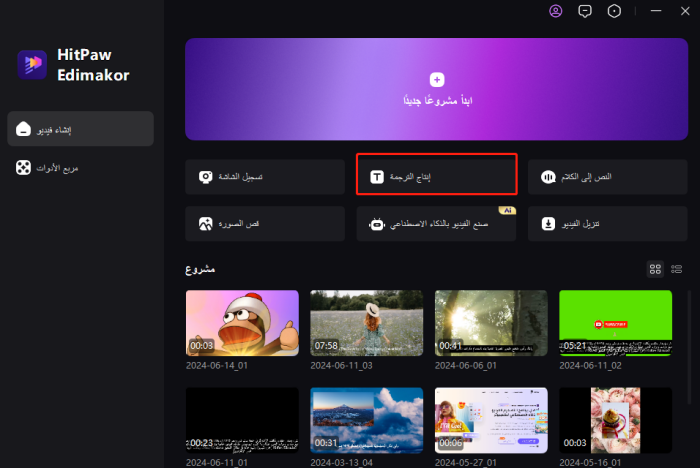Click the screen recording camera icon
The image size is (700, 468).
tap(205, 177)
